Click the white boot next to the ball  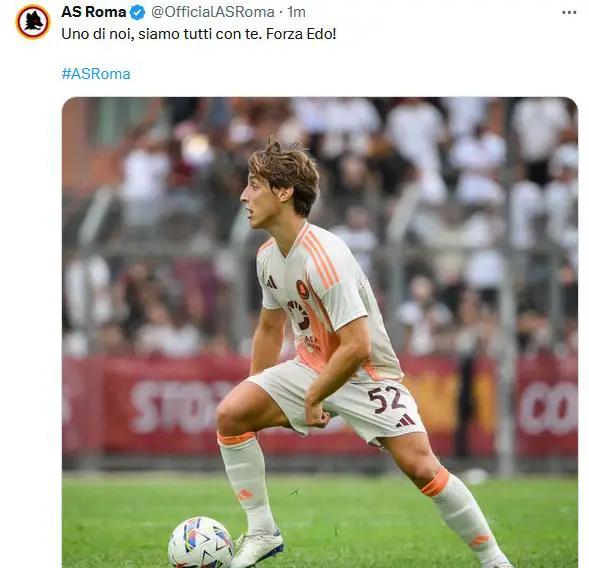coord(257,548)
